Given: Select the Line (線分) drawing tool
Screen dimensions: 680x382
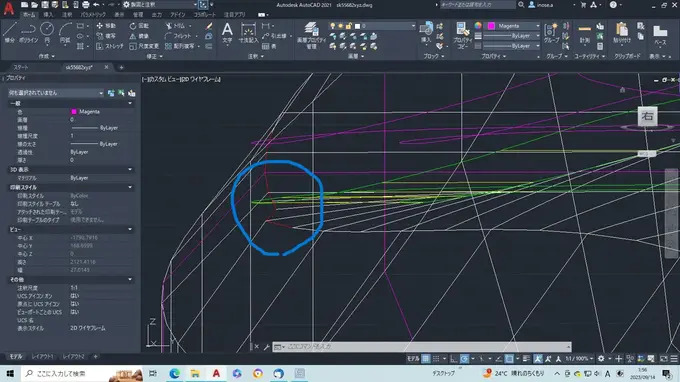Looking at the screenshot, I should click(10, 33).
